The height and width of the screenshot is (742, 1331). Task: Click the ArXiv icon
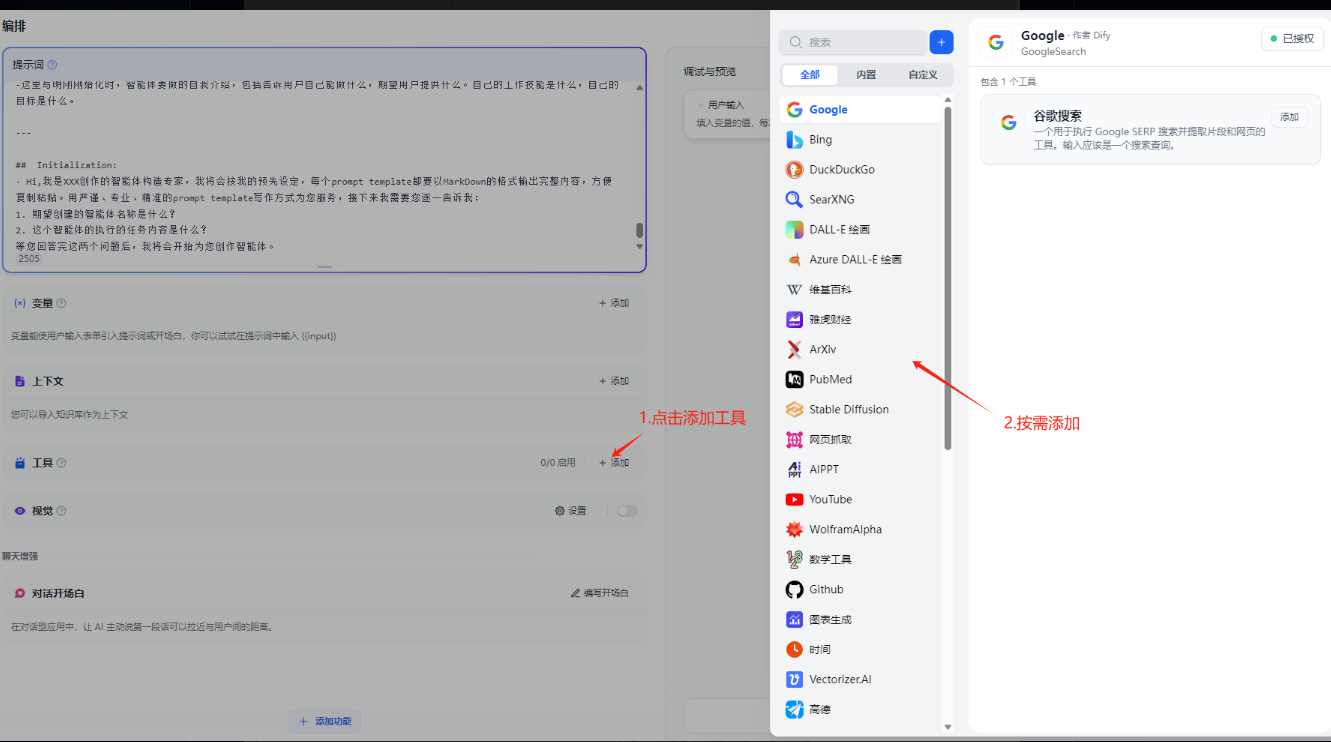(x=794, y=349)
